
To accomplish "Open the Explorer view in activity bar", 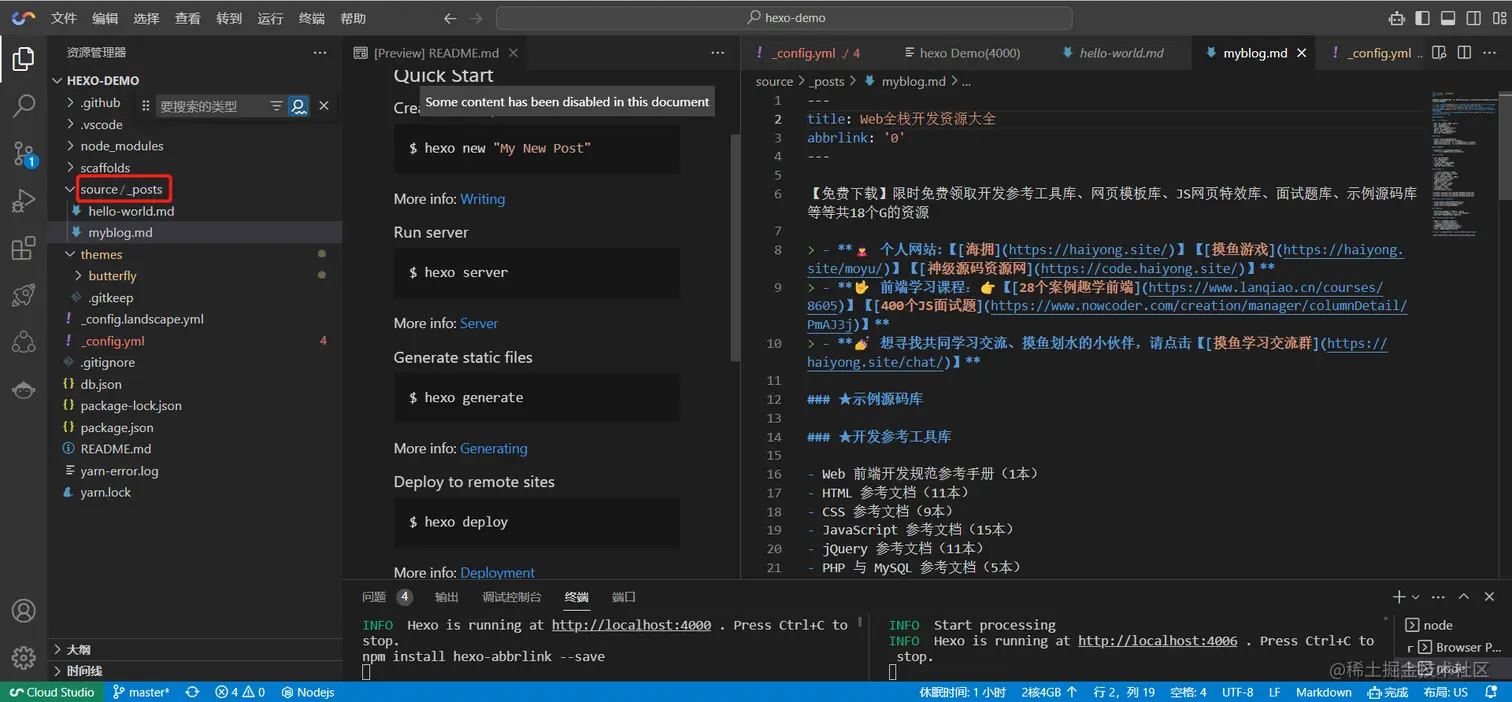I will [23, 59].
